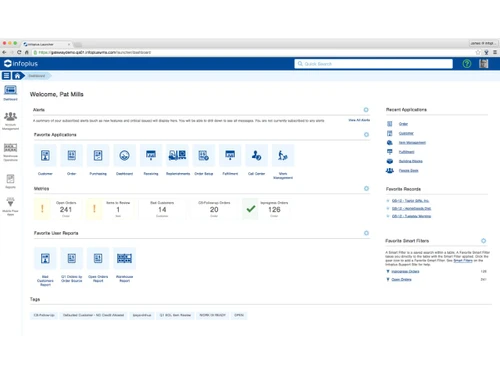
Task: Open the Favorite Smart Filters gear settings
Action: (484, 241)
